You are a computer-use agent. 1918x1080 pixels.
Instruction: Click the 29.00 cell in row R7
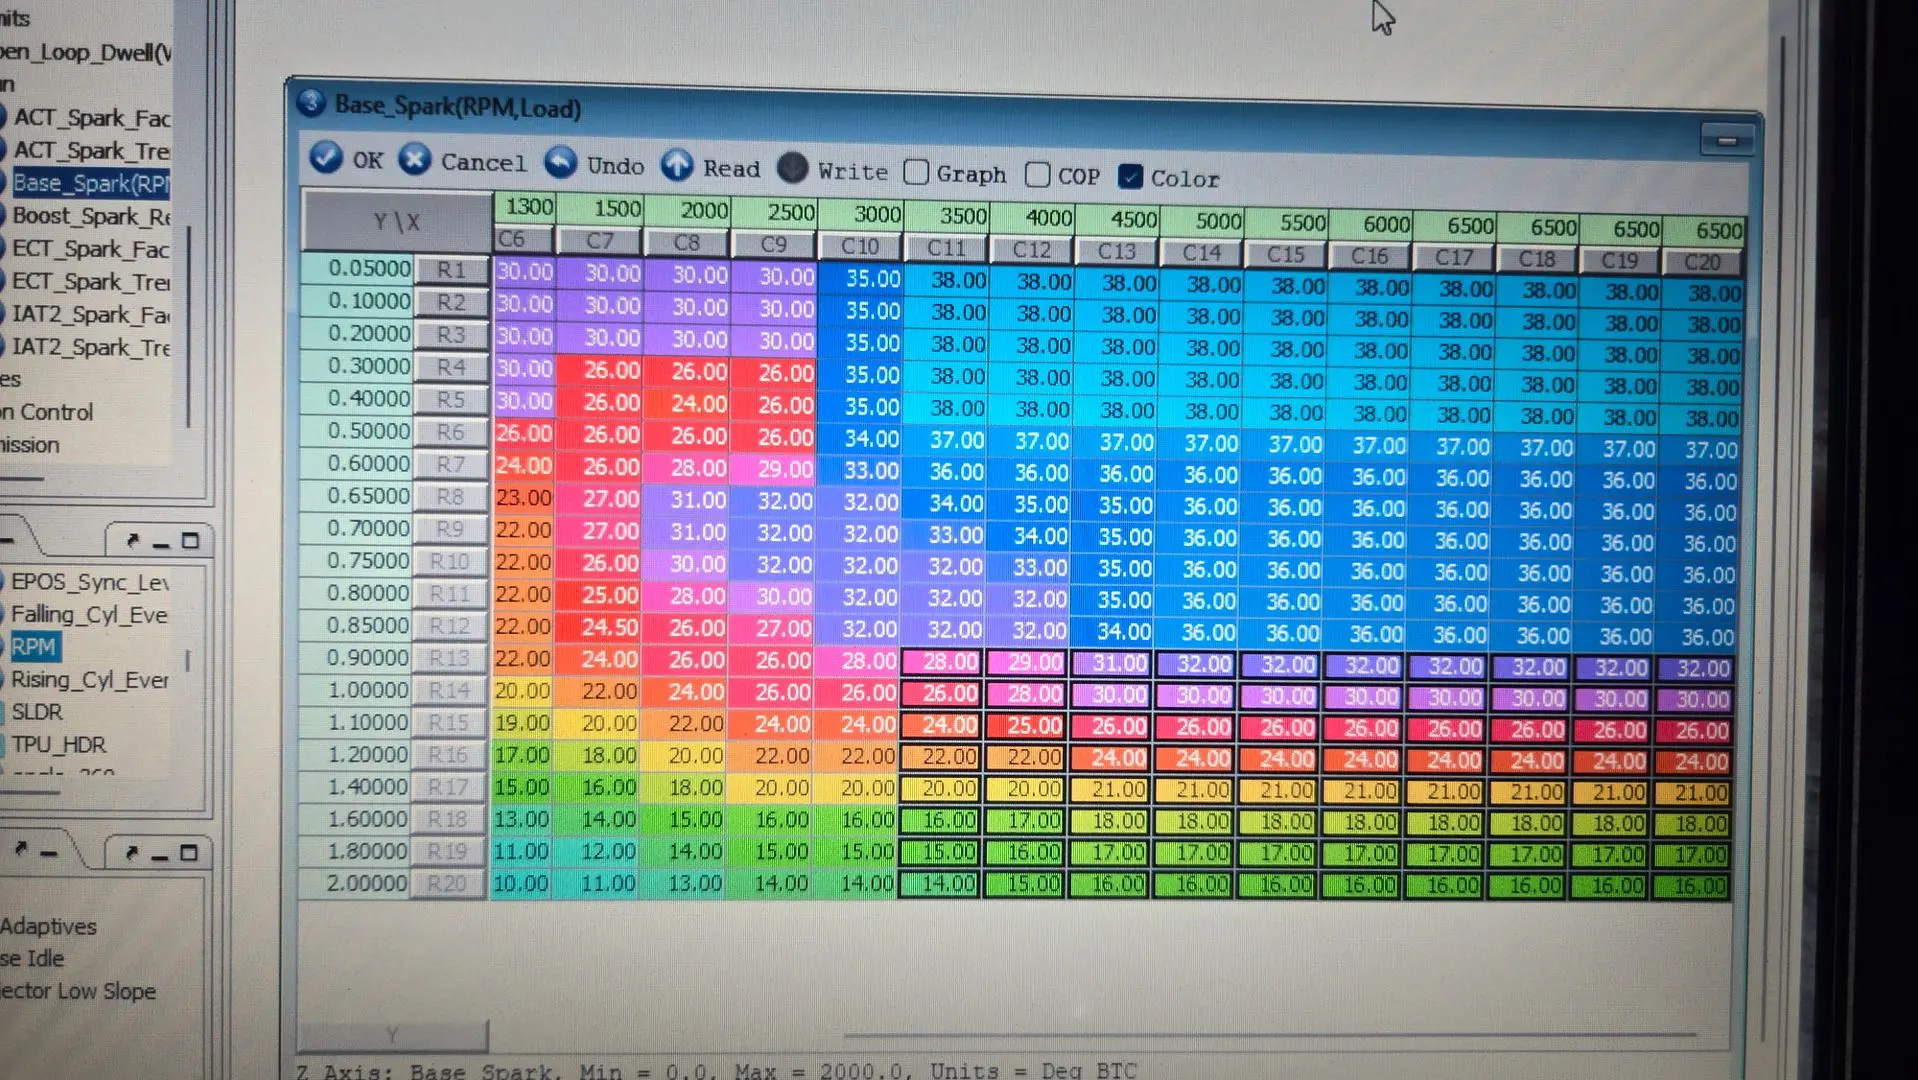pyautogui.click(x=772, y=468)
